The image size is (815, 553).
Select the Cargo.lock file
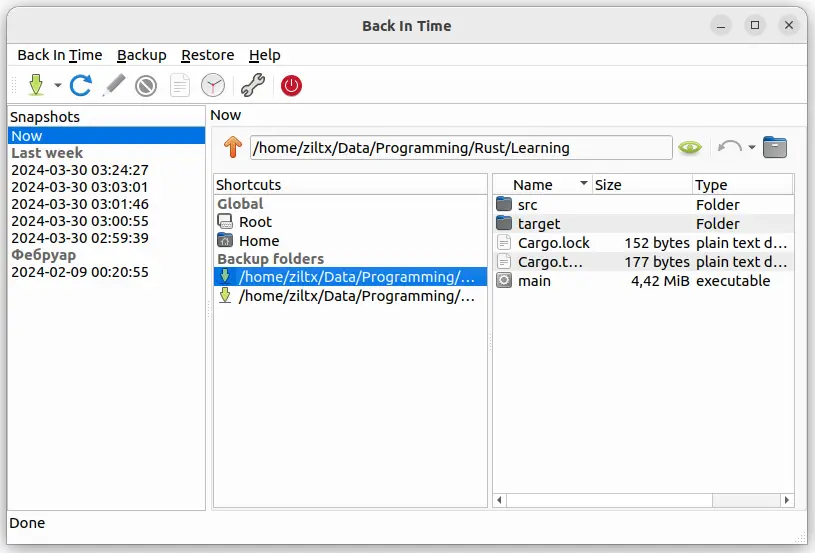[x=553, y=243]
